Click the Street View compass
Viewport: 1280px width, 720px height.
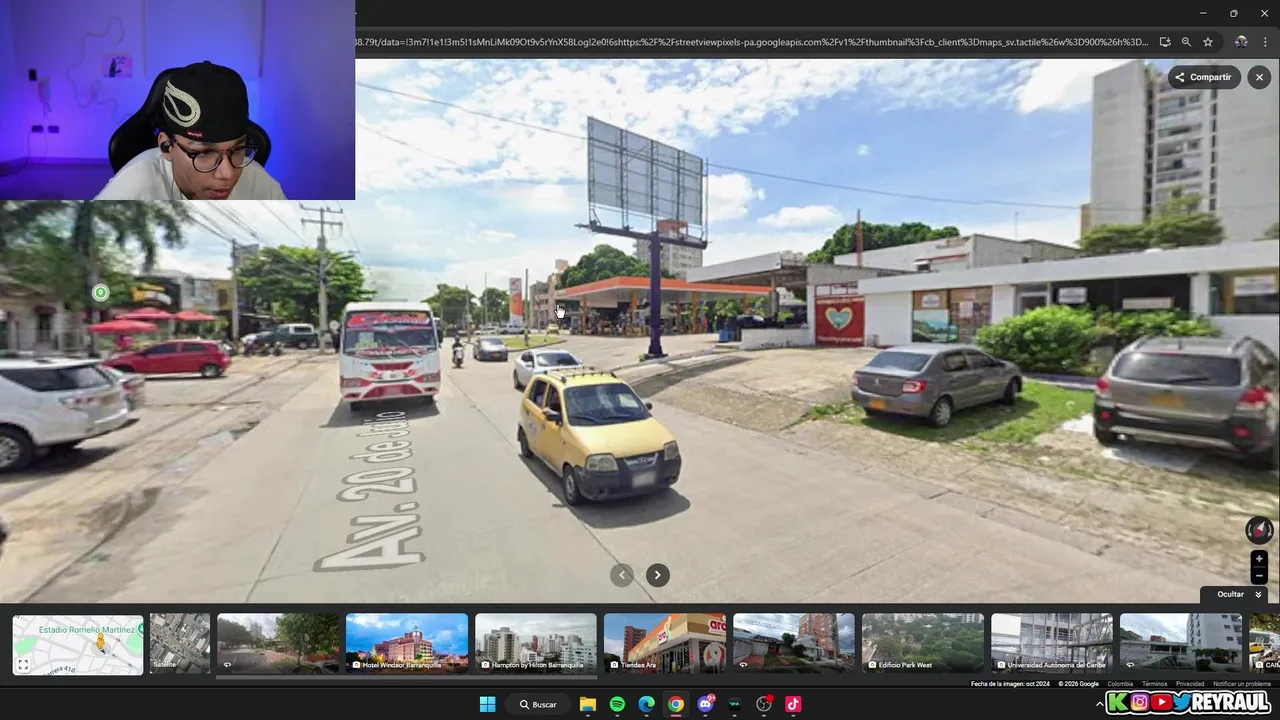coord(1259,530)
